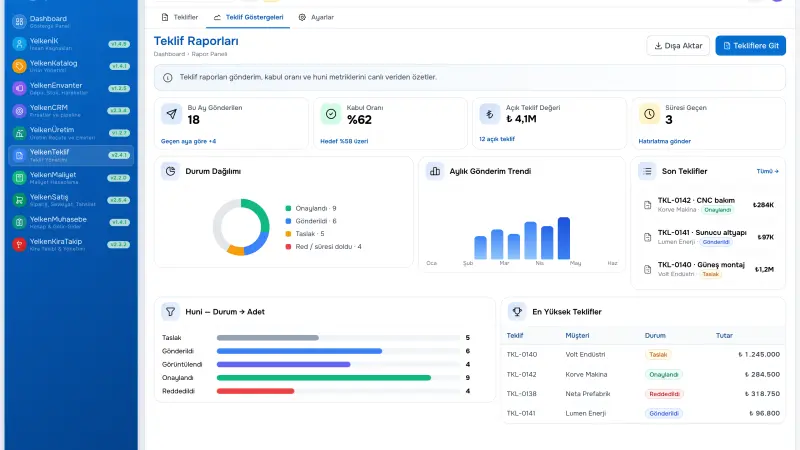Click the Teklif Raporları page title
This screenshot has width=800, height=450.
pyautogui.click(x=196, y=41)
